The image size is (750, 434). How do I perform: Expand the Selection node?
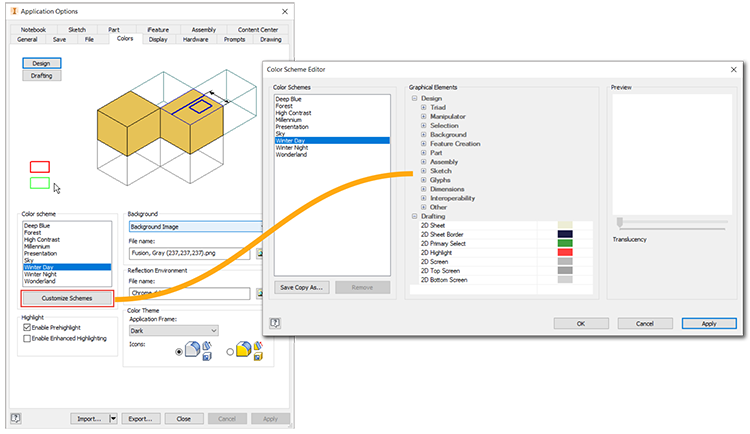click(x=423, y=125)
